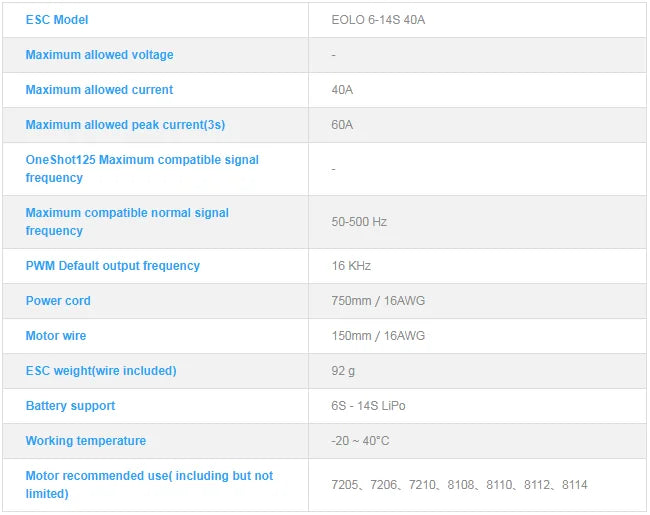
Task: Select the '50-500 Hz' value
Action: pos(359,222)
